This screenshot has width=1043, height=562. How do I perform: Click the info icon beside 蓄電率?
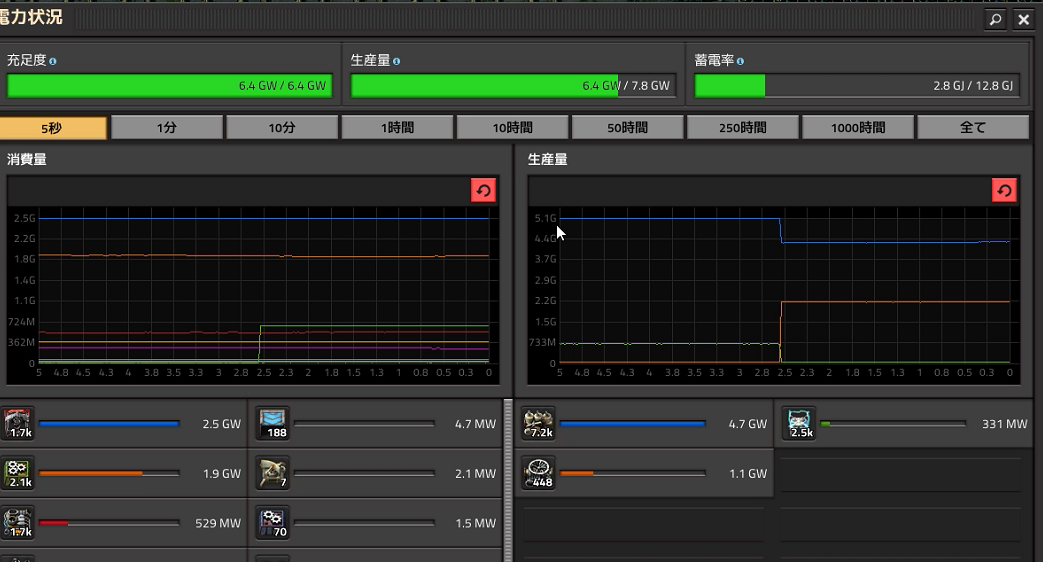740,61
